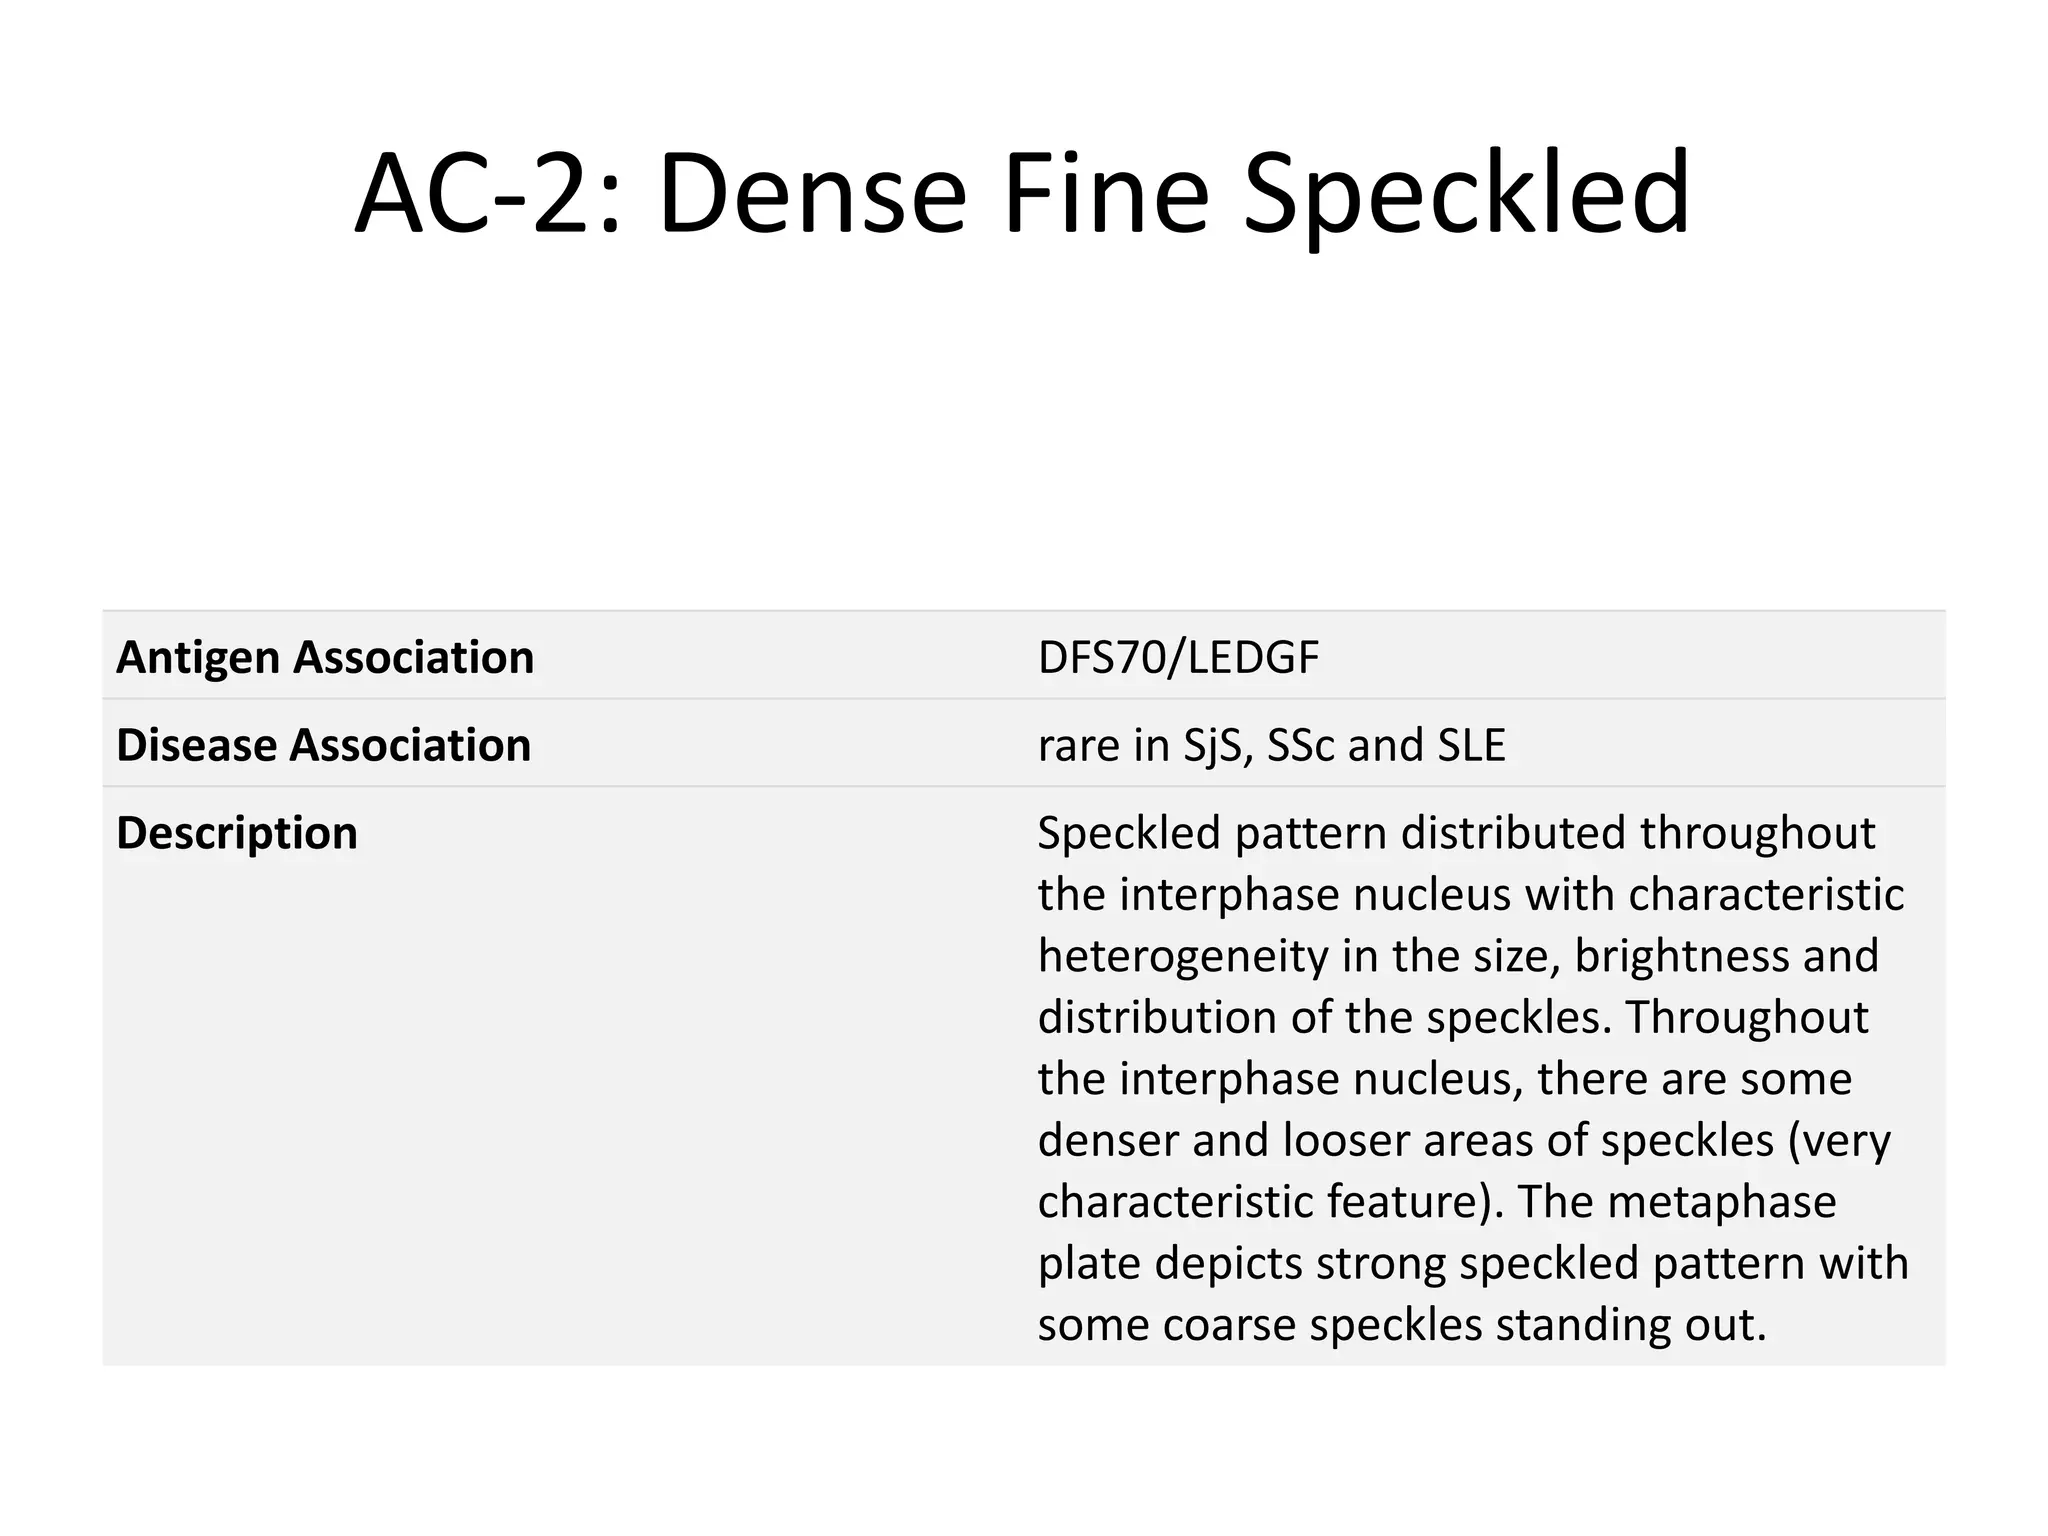The height and width of the screenshot is (1536, 2048).
Task: Click the phrase the interphase nucleus, there are
Action: (1444, 1079)
